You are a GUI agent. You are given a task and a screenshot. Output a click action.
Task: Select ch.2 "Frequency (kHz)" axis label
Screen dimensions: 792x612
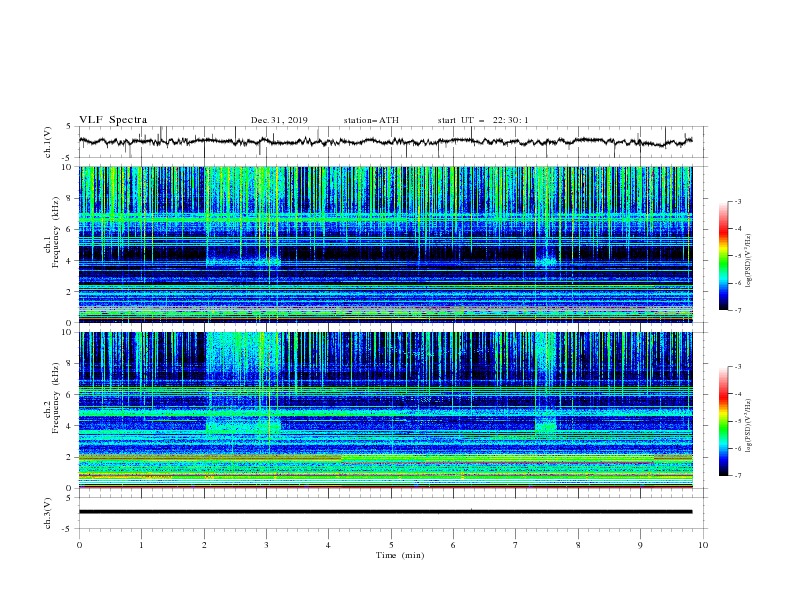pos(55,396)
